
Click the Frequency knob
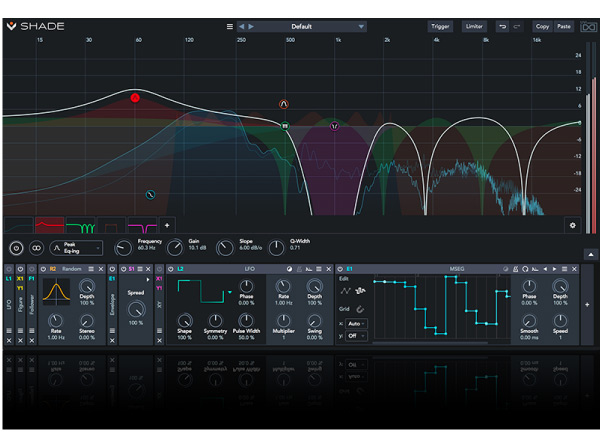point(123,248)
